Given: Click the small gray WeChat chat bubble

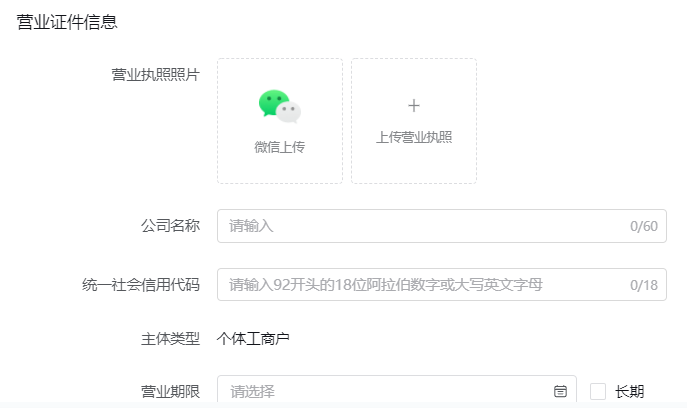Looking at the screenshot, I should point(290,112).
